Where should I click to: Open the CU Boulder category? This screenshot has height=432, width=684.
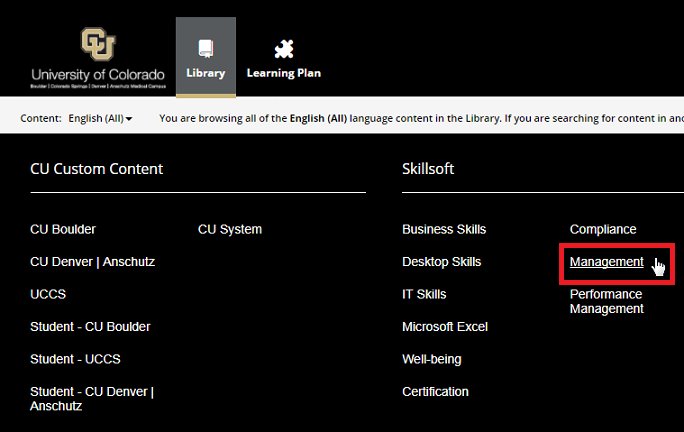pyautogui.click(x=63, y=230)
